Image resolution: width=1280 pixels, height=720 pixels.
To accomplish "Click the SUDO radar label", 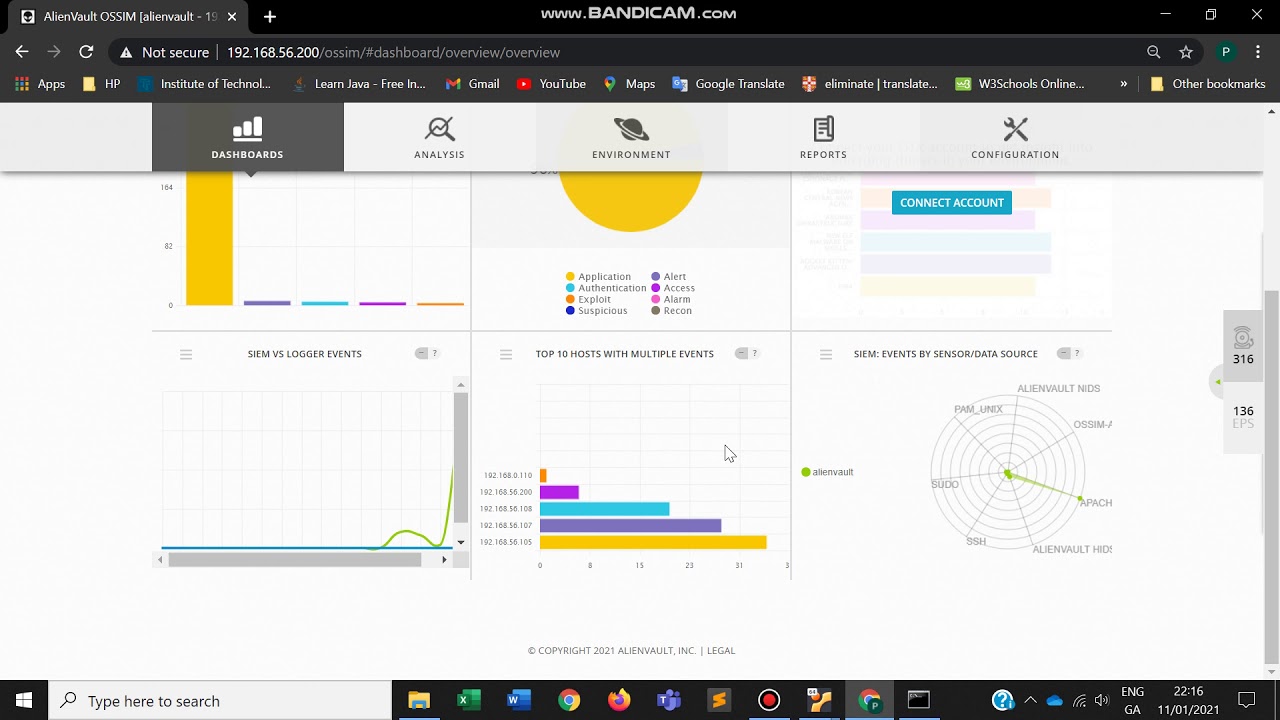I will [x=945, y=484].
